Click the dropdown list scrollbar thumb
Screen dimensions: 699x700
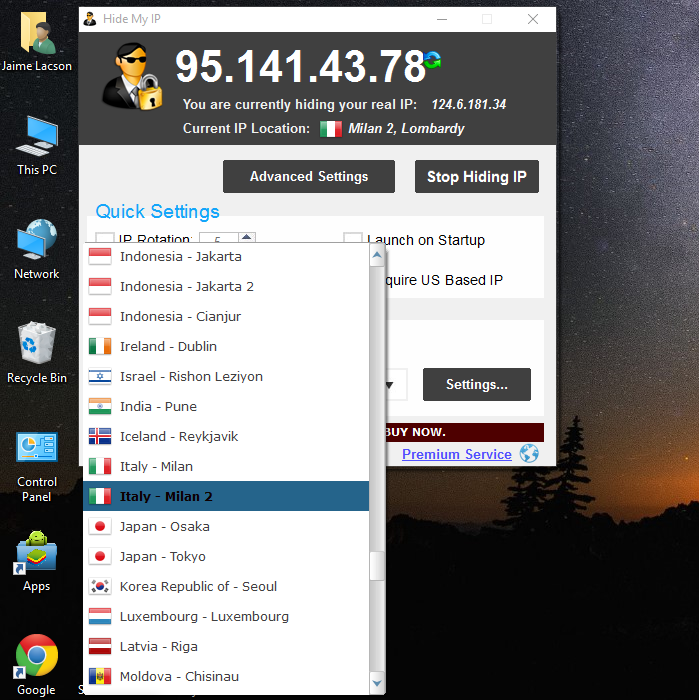pos(377,566)
